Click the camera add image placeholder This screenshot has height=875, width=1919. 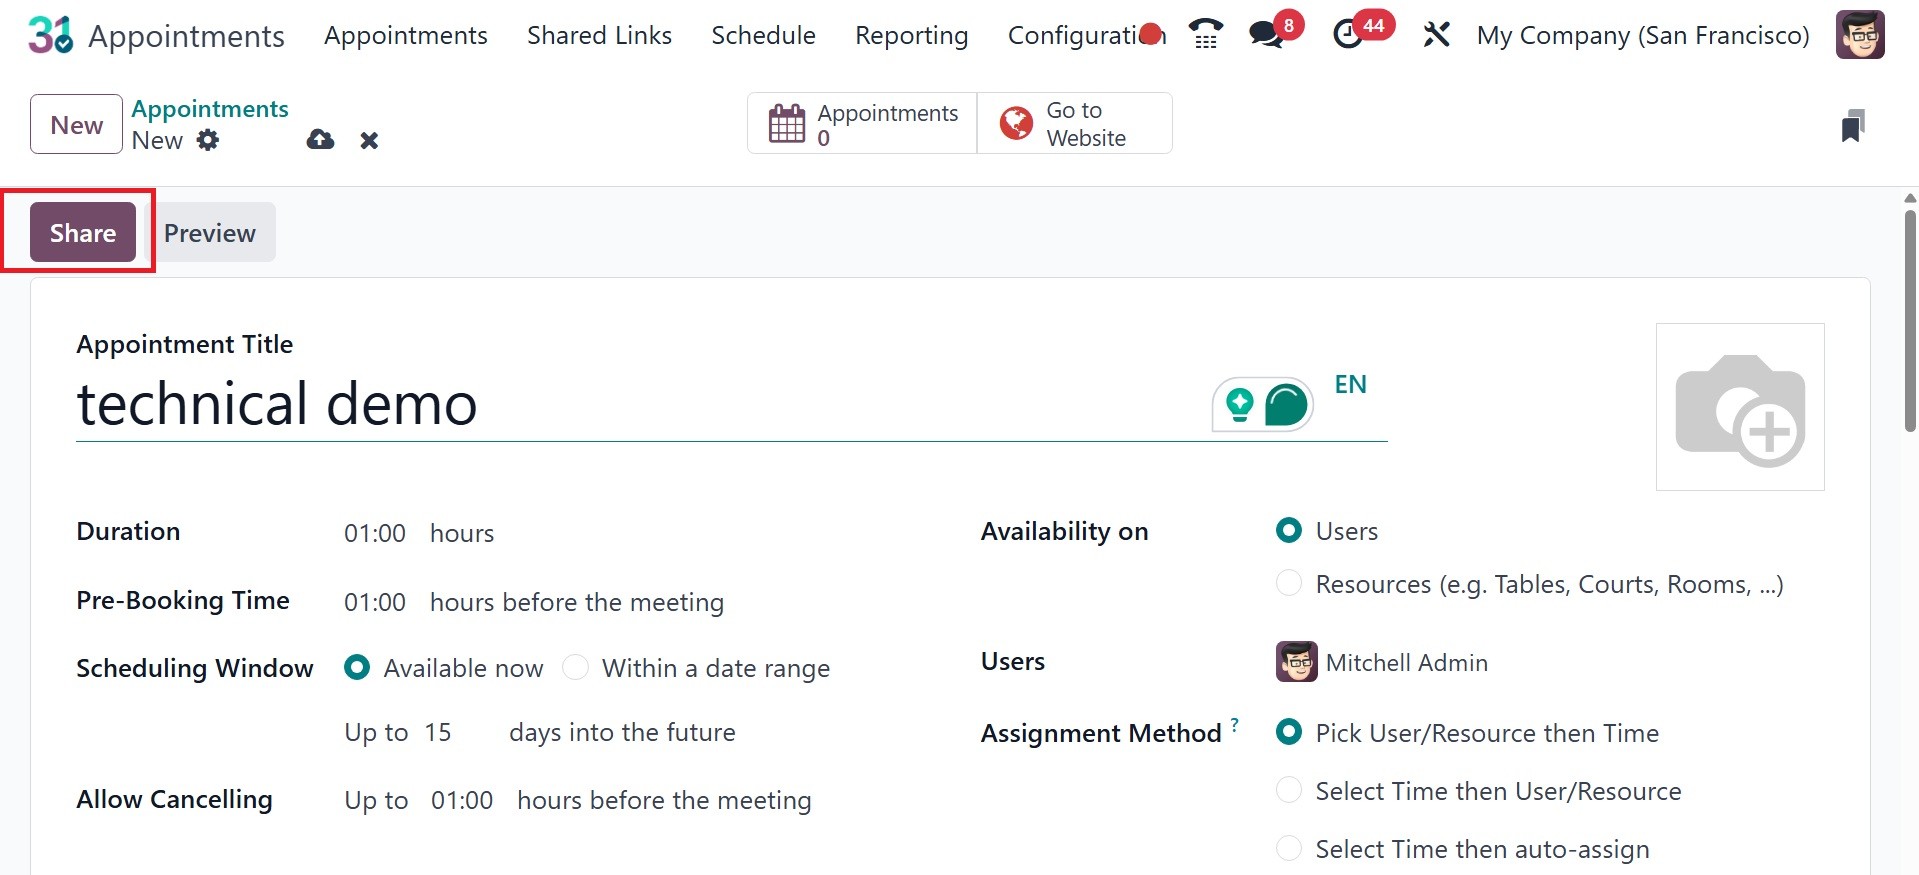(x=1740, y=407)
